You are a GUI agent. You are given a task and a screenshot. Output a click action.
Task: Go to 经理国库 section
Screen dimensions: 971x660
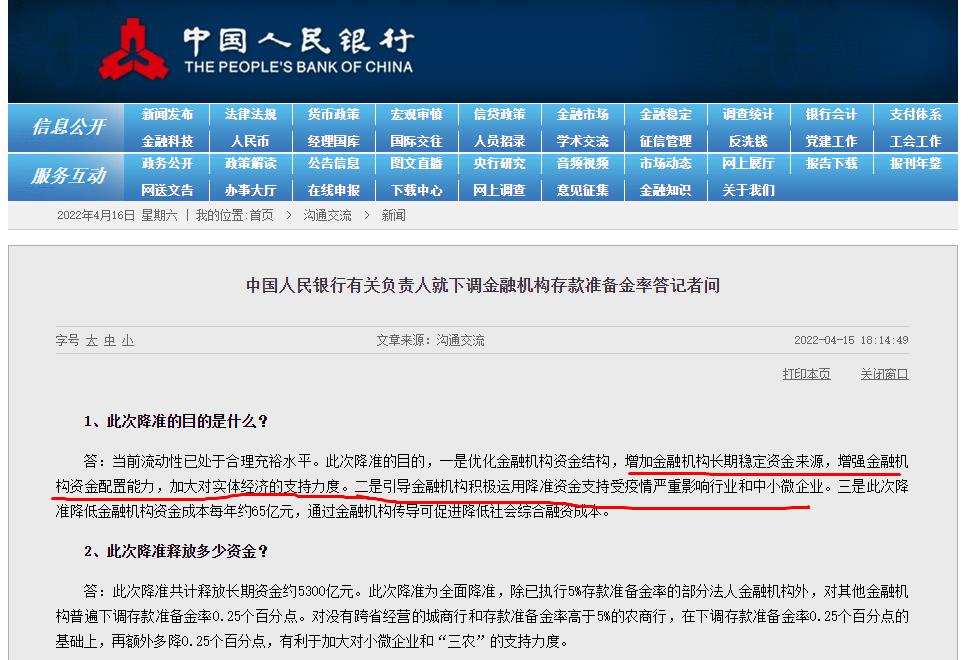pyautogui.click(x=333, y=141)
